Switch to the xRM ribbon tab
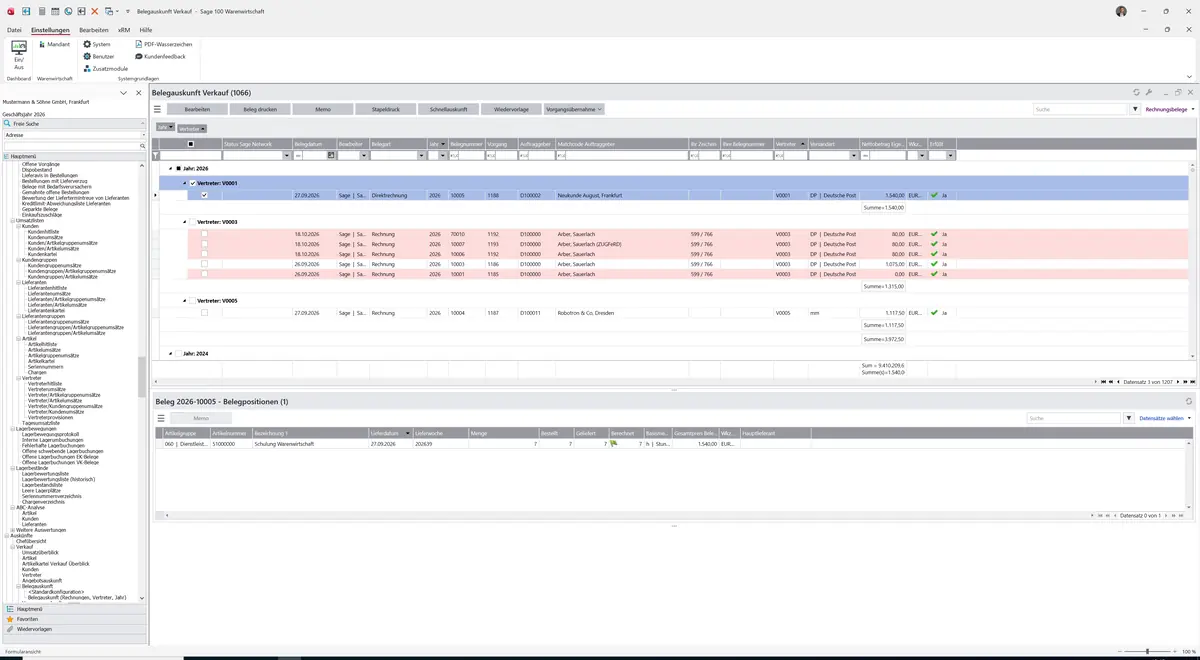 [124, 30]
